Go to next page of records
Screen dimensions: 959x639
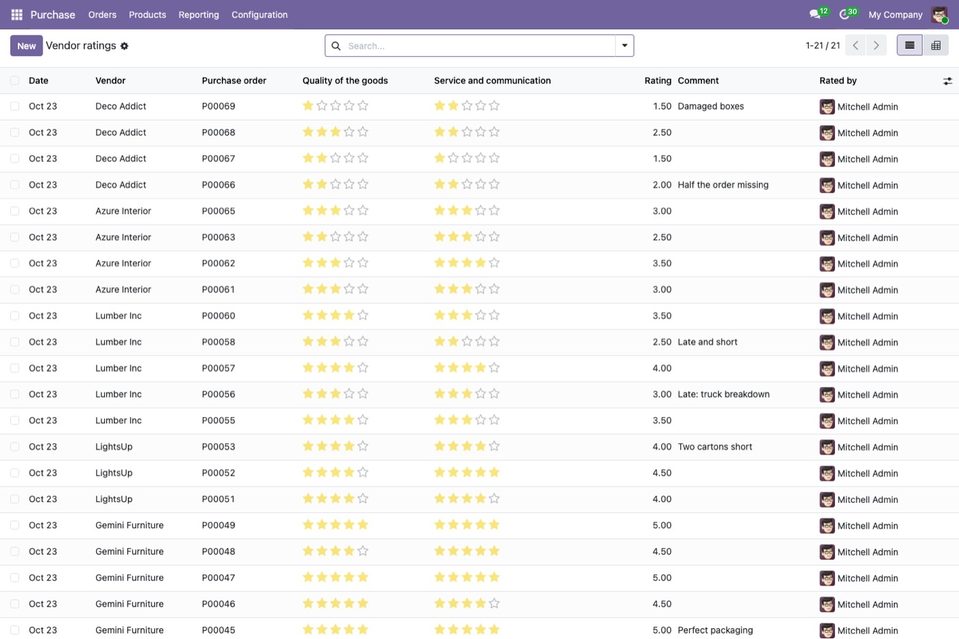tap(876, 45)
